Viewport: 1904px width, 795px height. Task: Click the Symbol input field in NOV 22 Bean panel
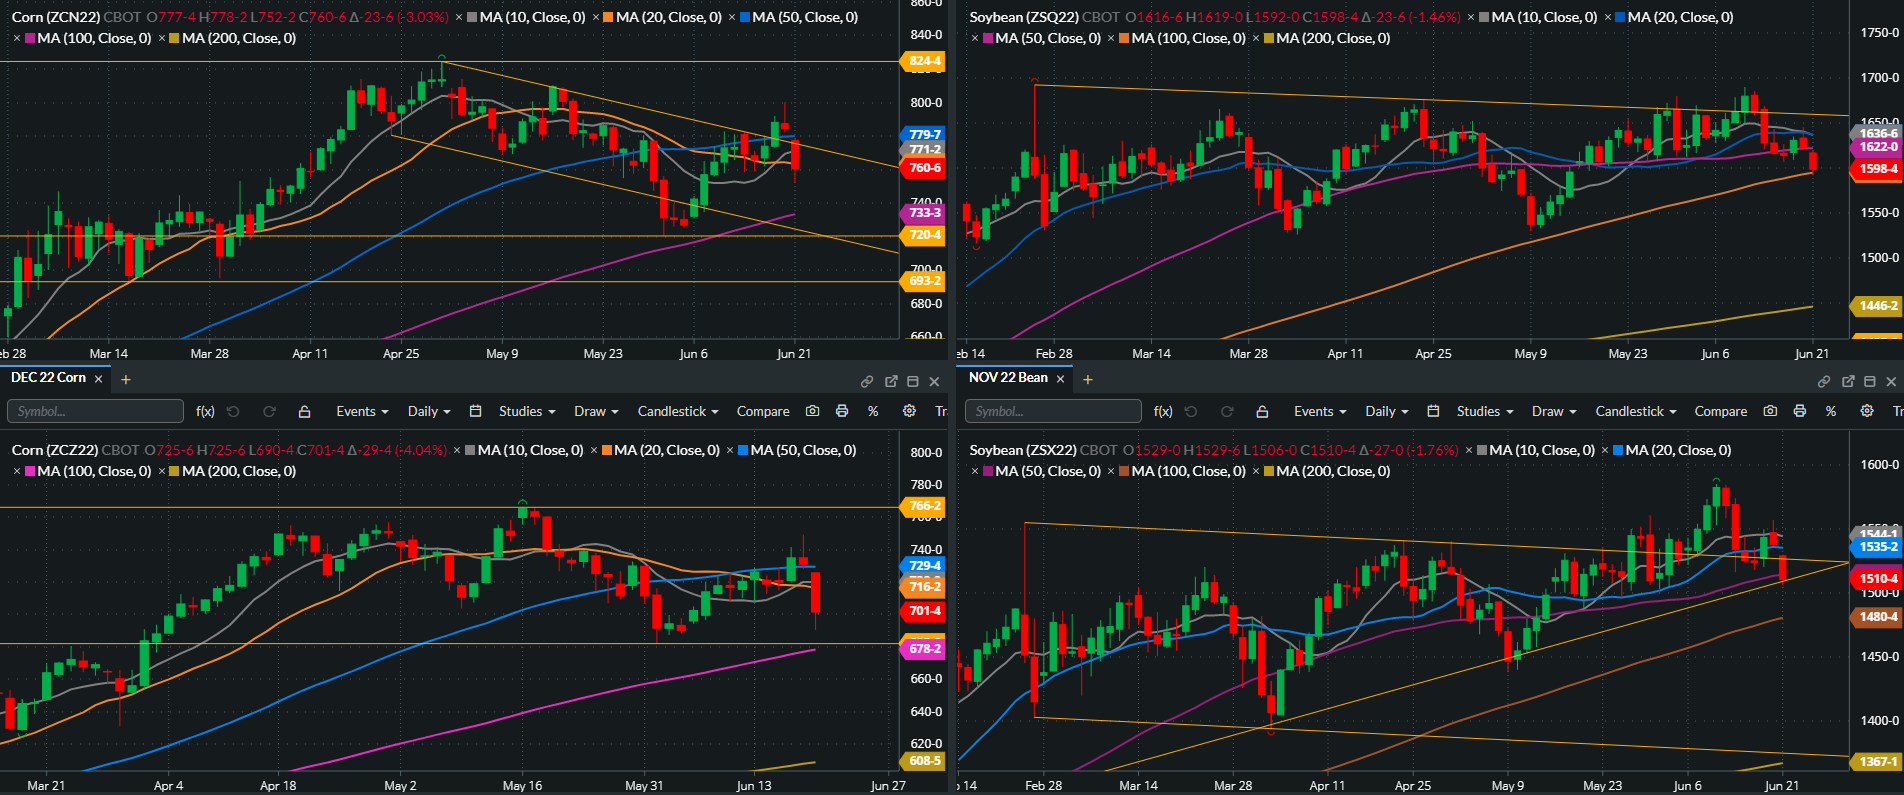[1052, 411]
